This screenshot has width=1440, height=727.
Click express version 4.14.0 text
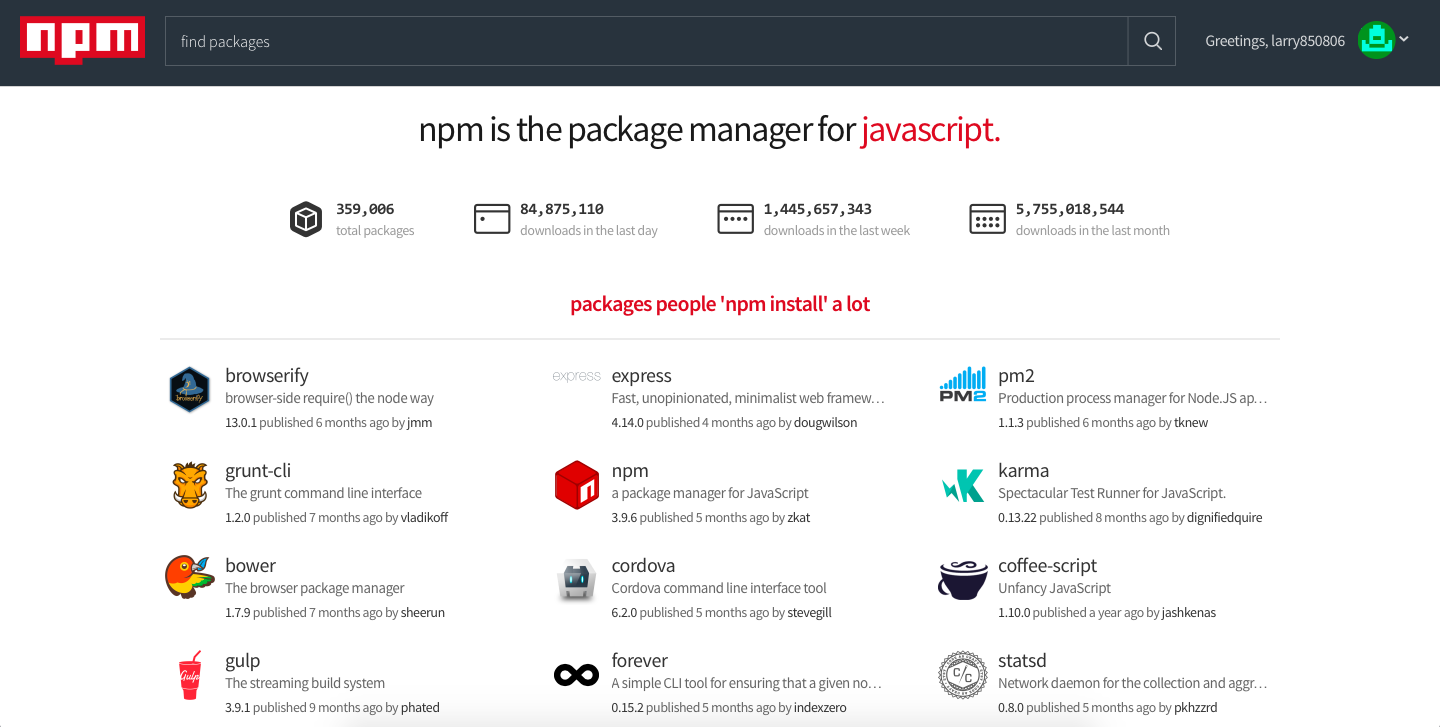[627, 423]
